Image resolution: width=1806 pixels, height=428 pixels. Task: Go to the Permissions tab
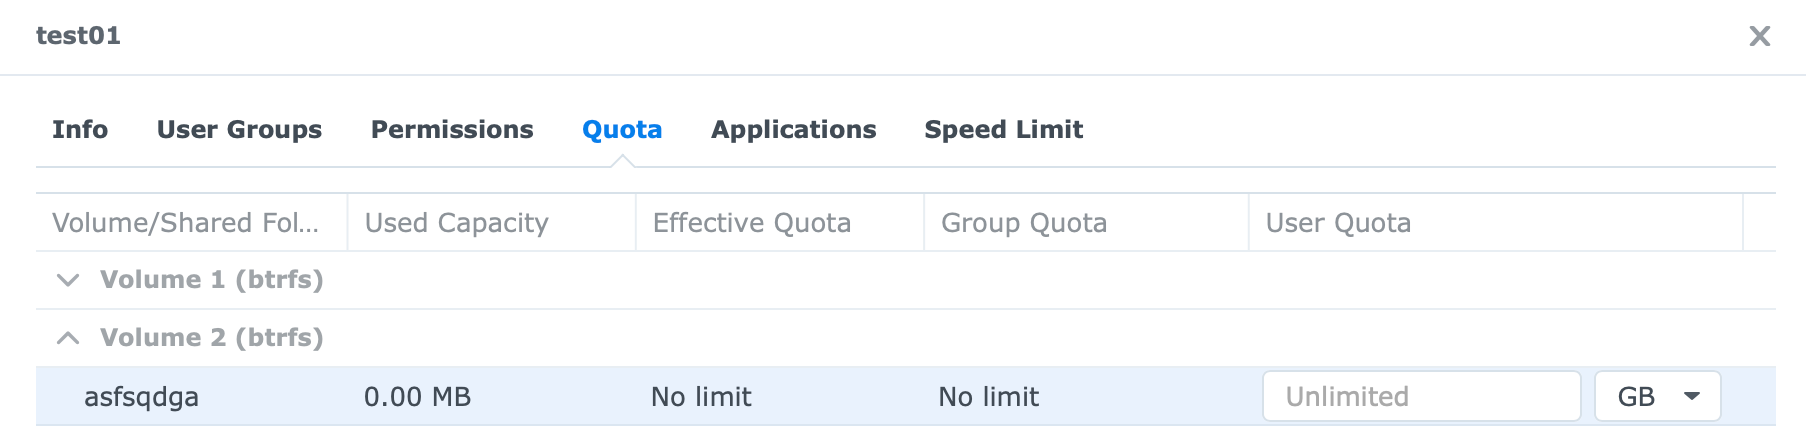point(452,130)
